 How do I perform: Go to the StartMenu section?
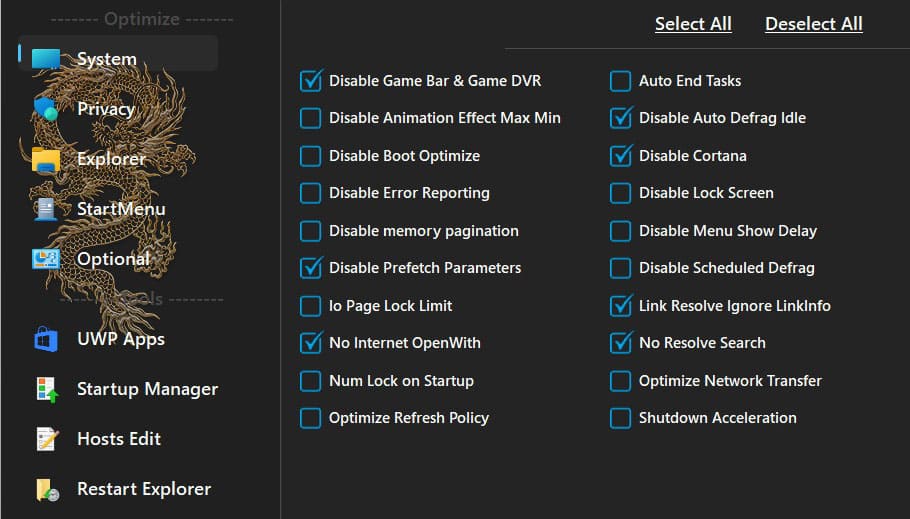[x=121, y=208]
